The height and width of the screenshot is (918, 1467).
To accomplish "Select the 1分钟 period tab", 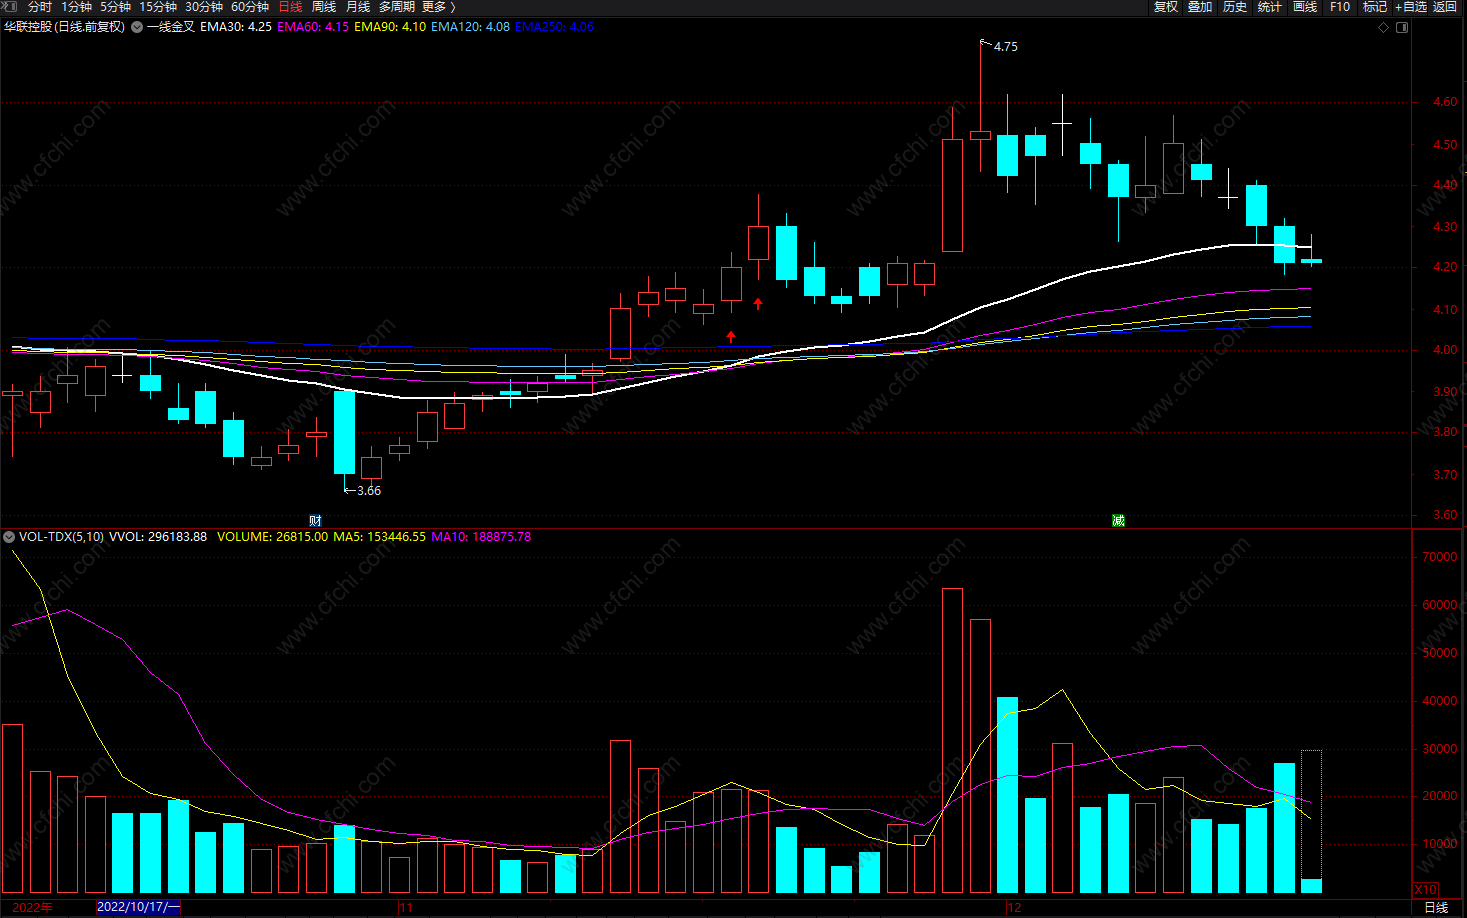I will (x=77, y=7).
